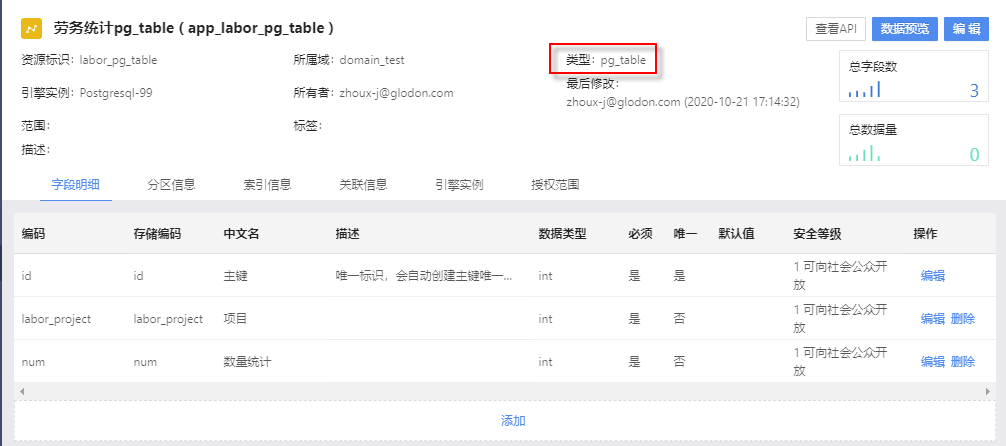Image resolution: width=1006 pixels, height=446 pixels.
Task: Delete the labor_project field
Action: 963,319
